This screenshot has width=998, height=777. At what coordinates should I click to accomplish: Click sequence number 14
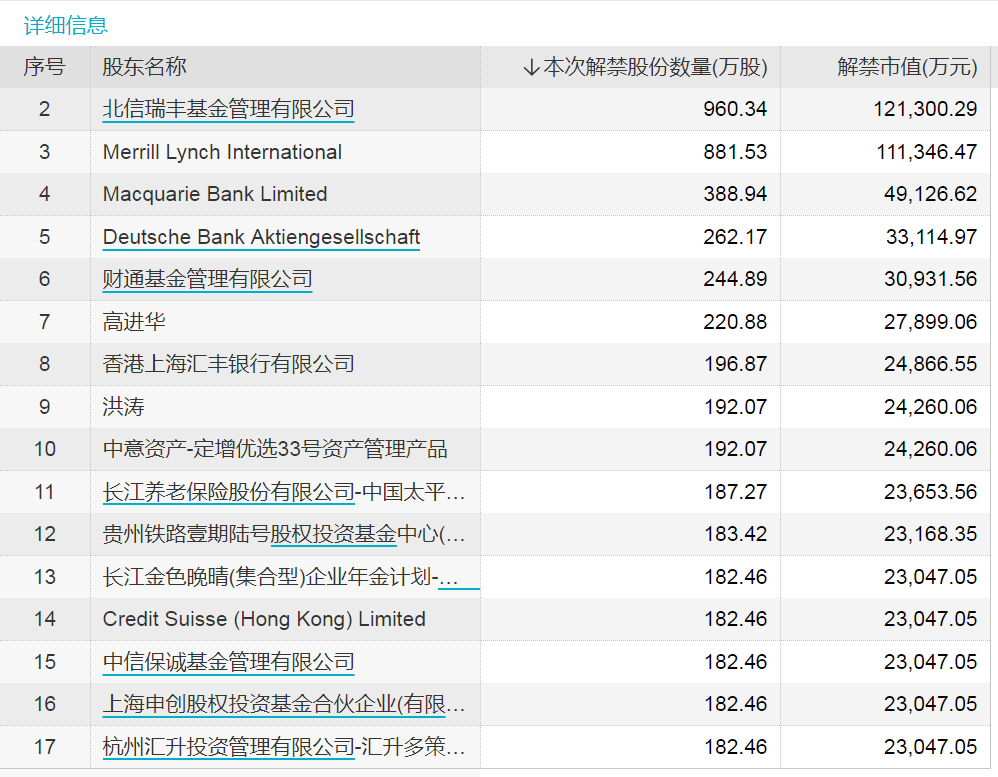45,619
